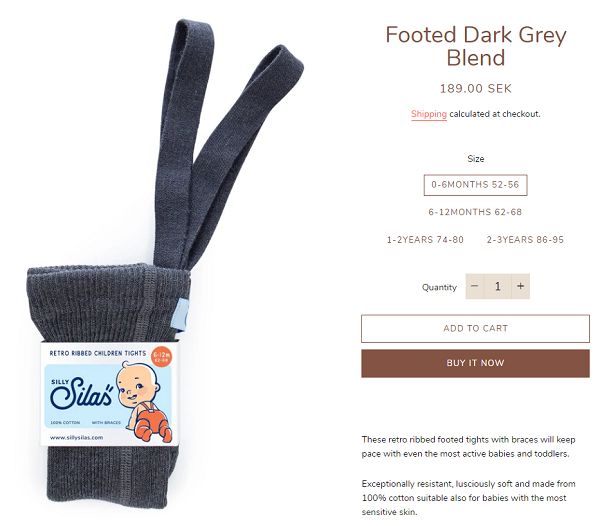Click the BUY IT NOW button
This screenshot has height=526, width=600.
[475, 363]
